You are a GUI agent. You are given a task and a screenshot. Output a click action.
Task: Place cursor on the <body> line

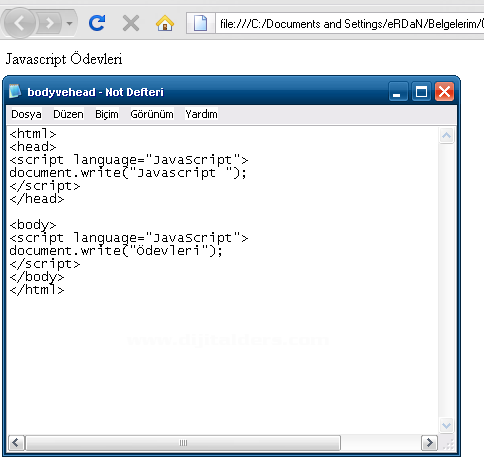point(33,225)
